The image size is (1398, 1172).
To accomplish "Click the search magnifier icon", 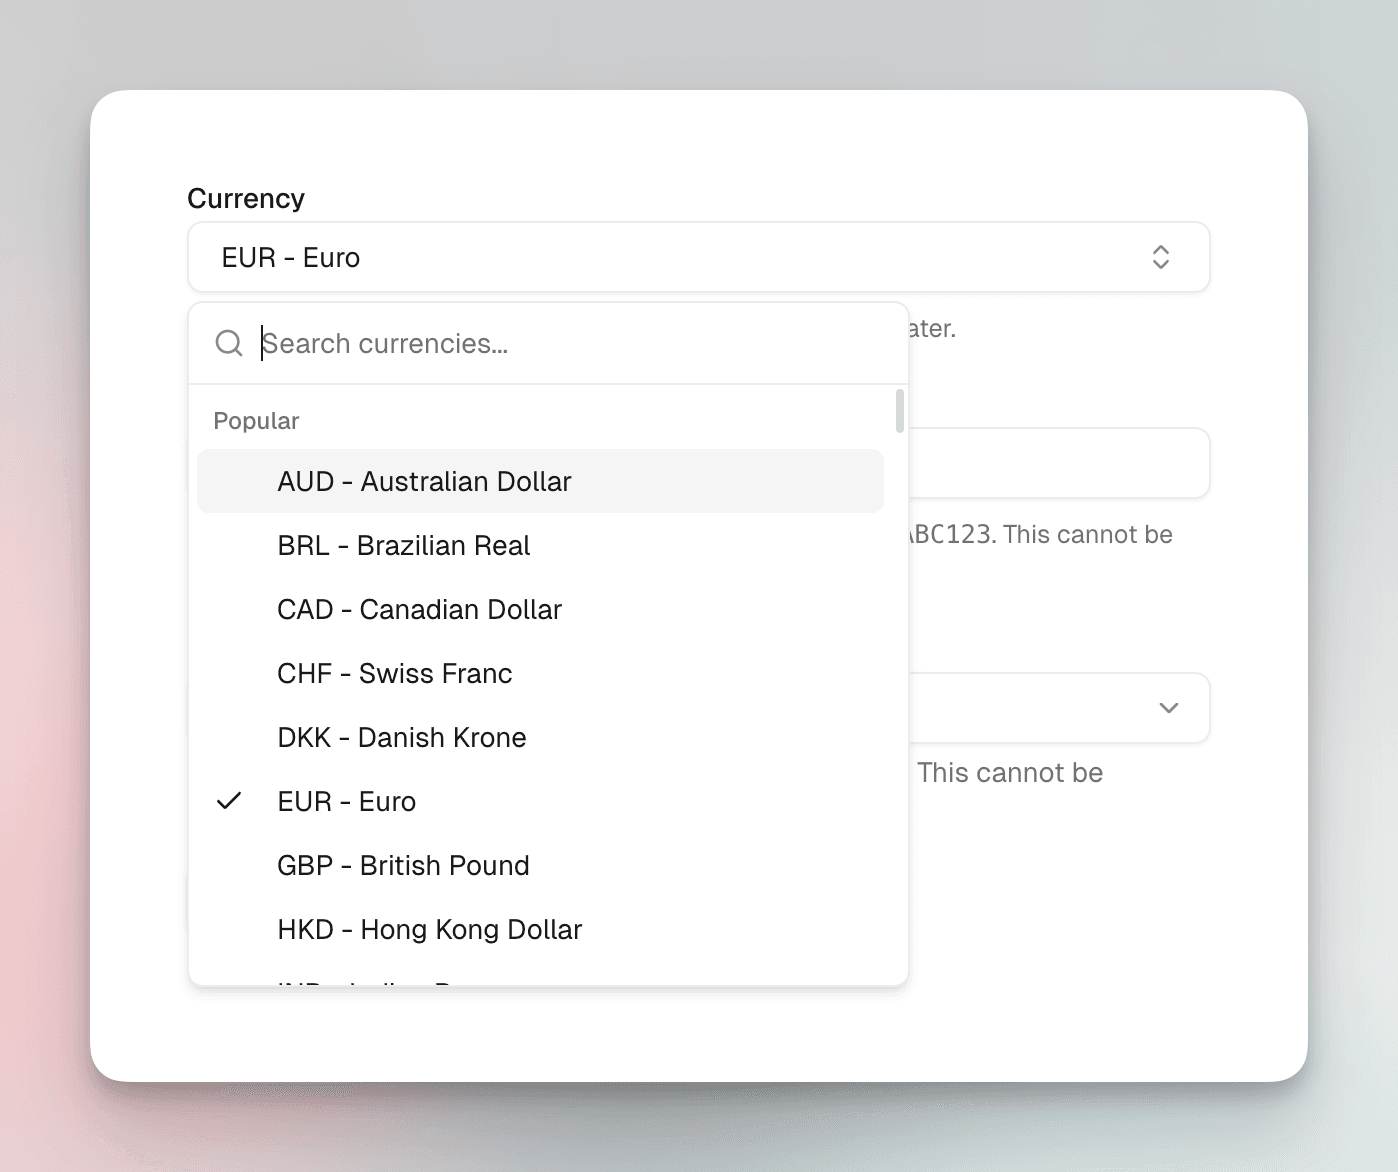I will click(228, 343).
